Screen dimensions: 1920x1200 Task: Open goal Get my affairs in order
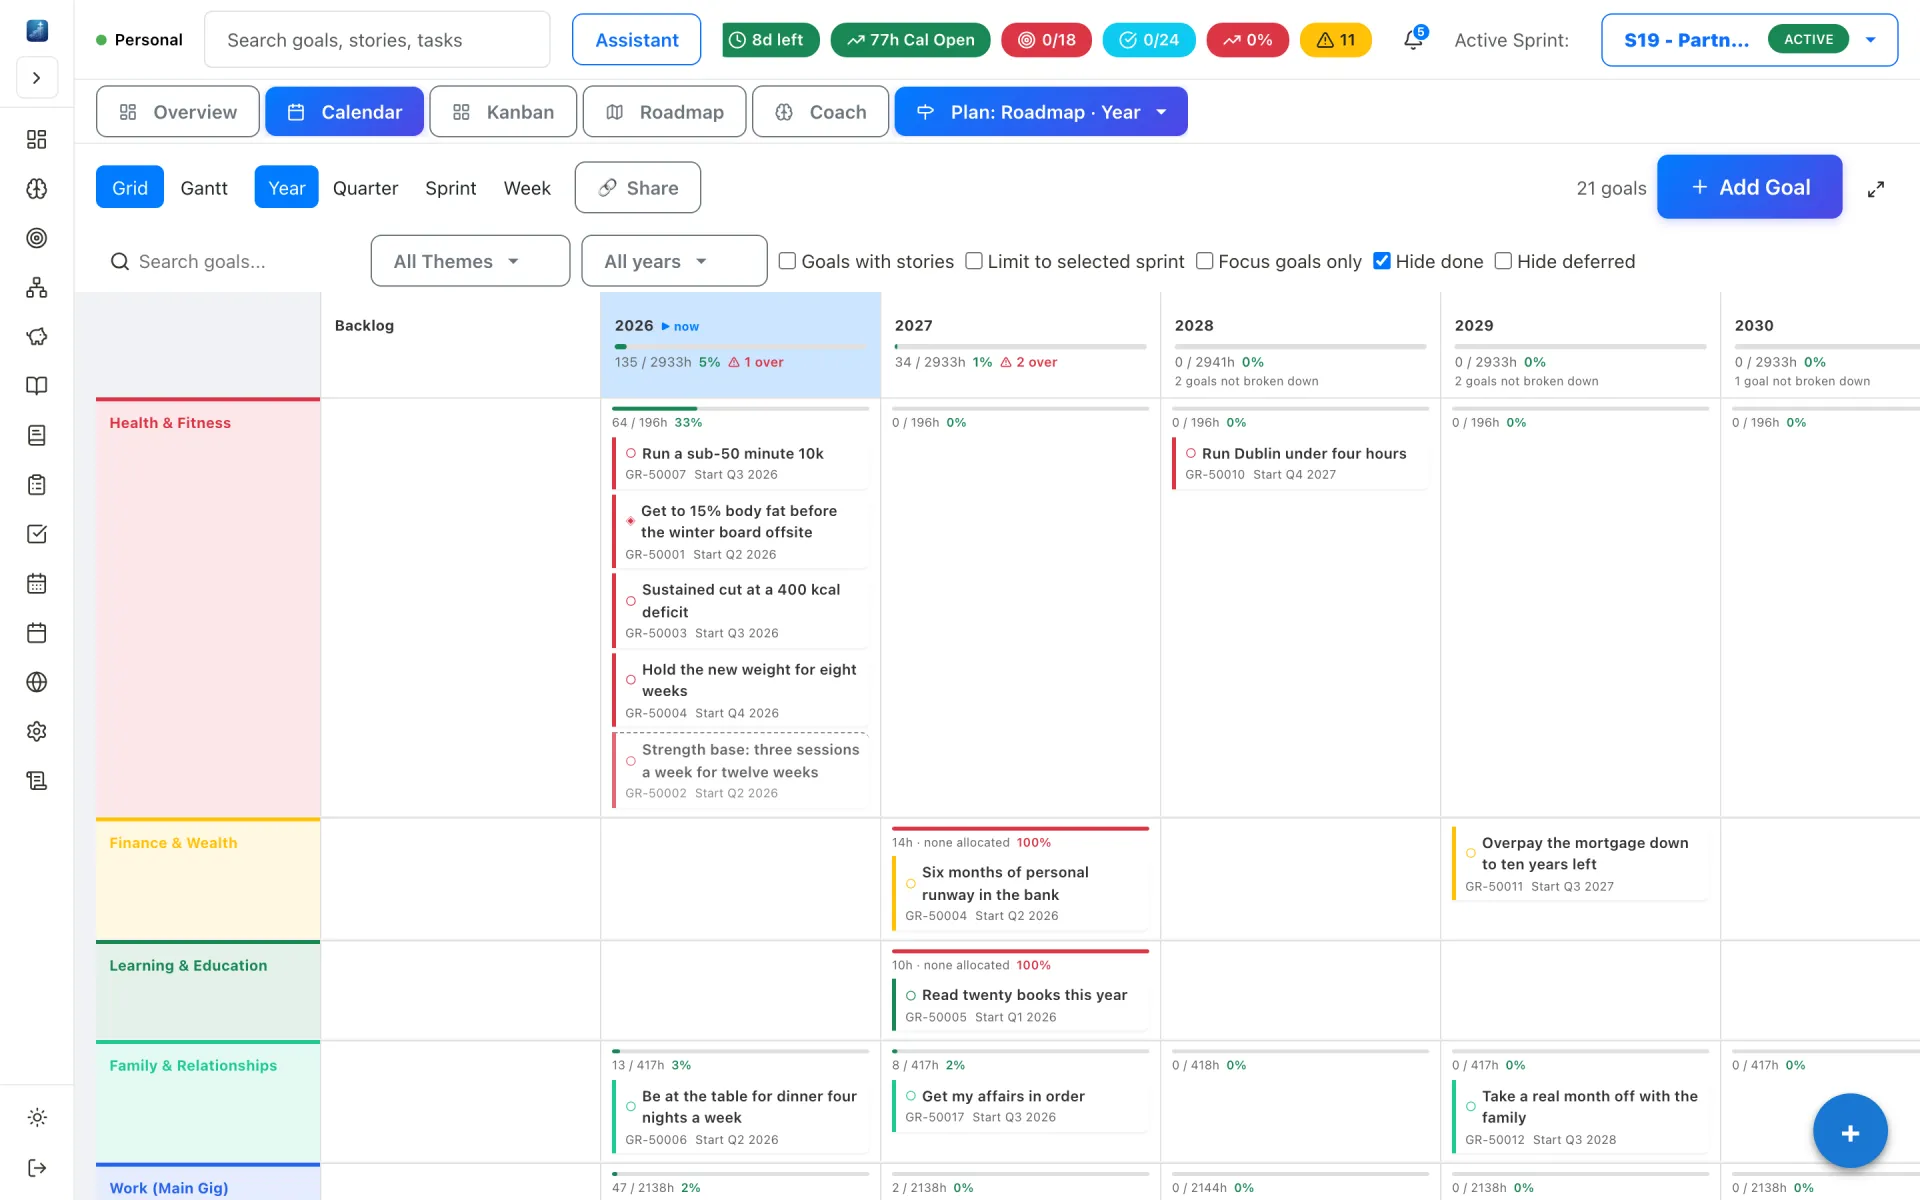(x=1020, y=1106)
